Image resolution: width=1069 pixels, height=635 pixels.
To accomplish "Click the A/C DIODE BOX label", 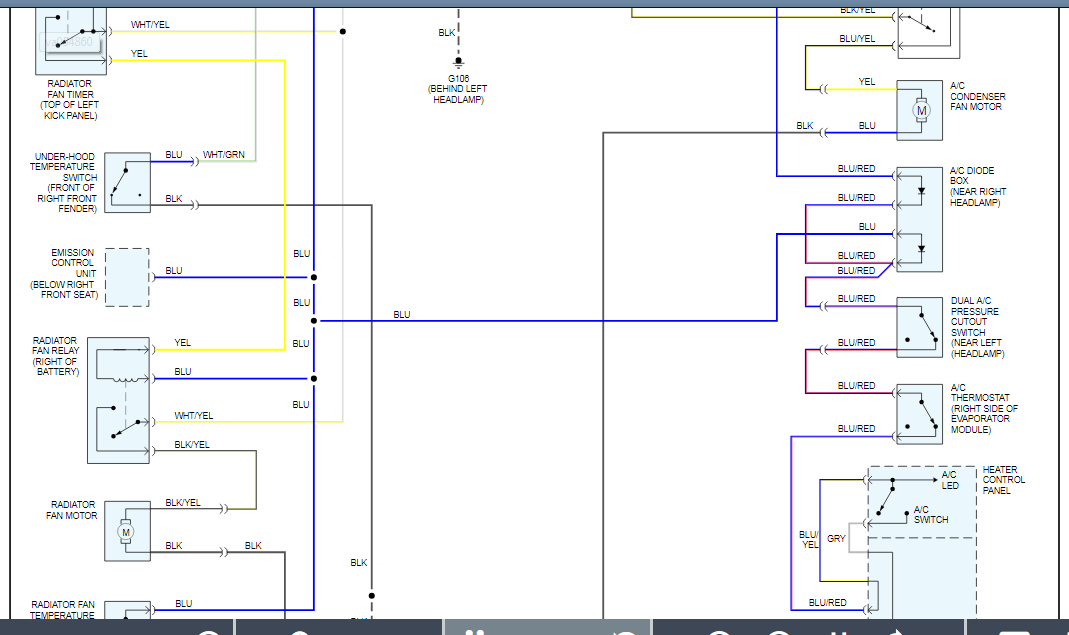I will [x=977, y=186].
